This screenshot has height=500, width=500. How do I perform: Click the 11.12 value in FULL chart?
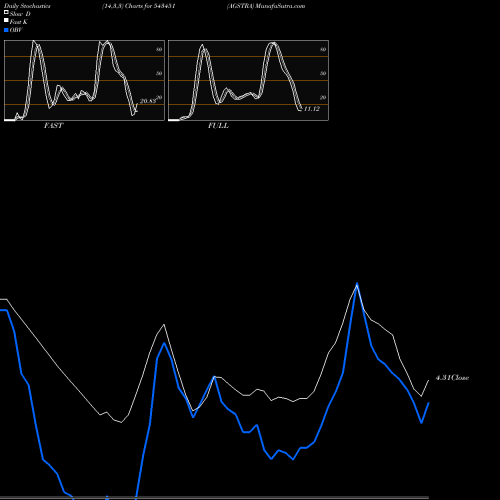(x=312, y=109)
